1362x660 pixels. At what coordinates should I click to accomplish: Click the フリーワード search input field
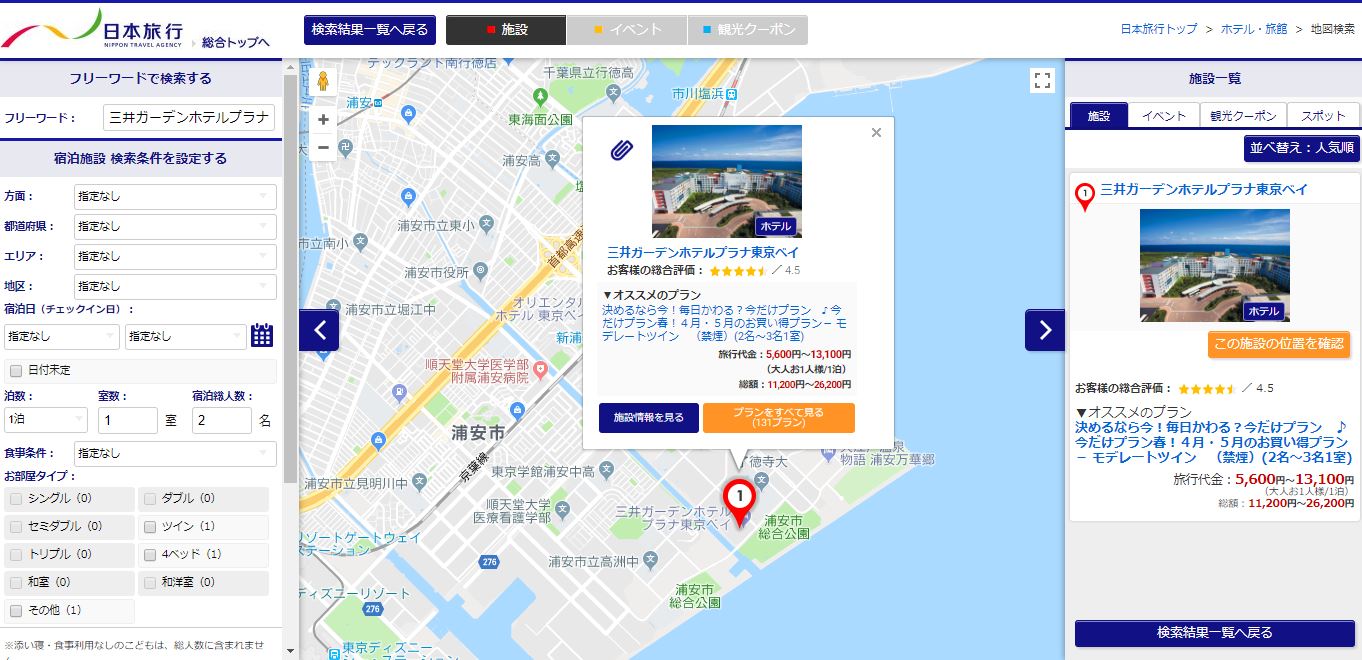189,117
